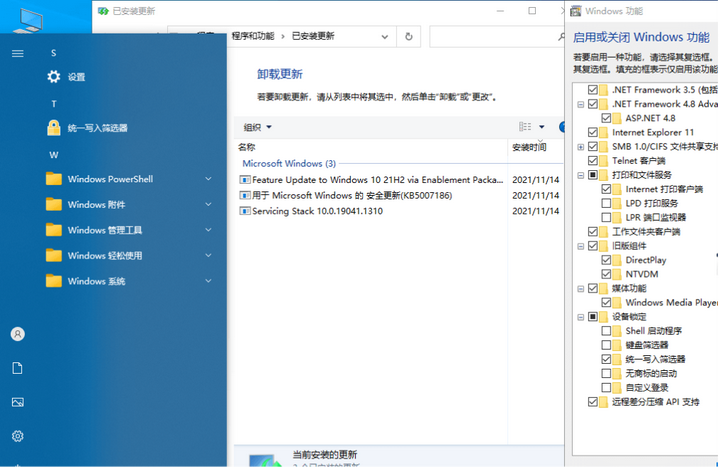The width and height of the screenshot is (720, 467).
Task: Enable 自定义登录 checkbox
Action: coord(606,388)
